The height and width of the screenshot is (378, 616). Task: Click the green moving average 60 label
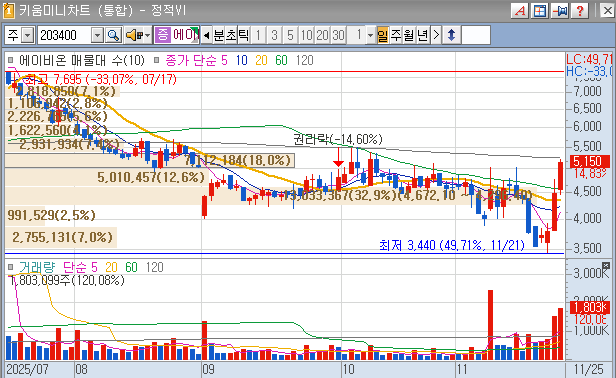tap(281, 60)
